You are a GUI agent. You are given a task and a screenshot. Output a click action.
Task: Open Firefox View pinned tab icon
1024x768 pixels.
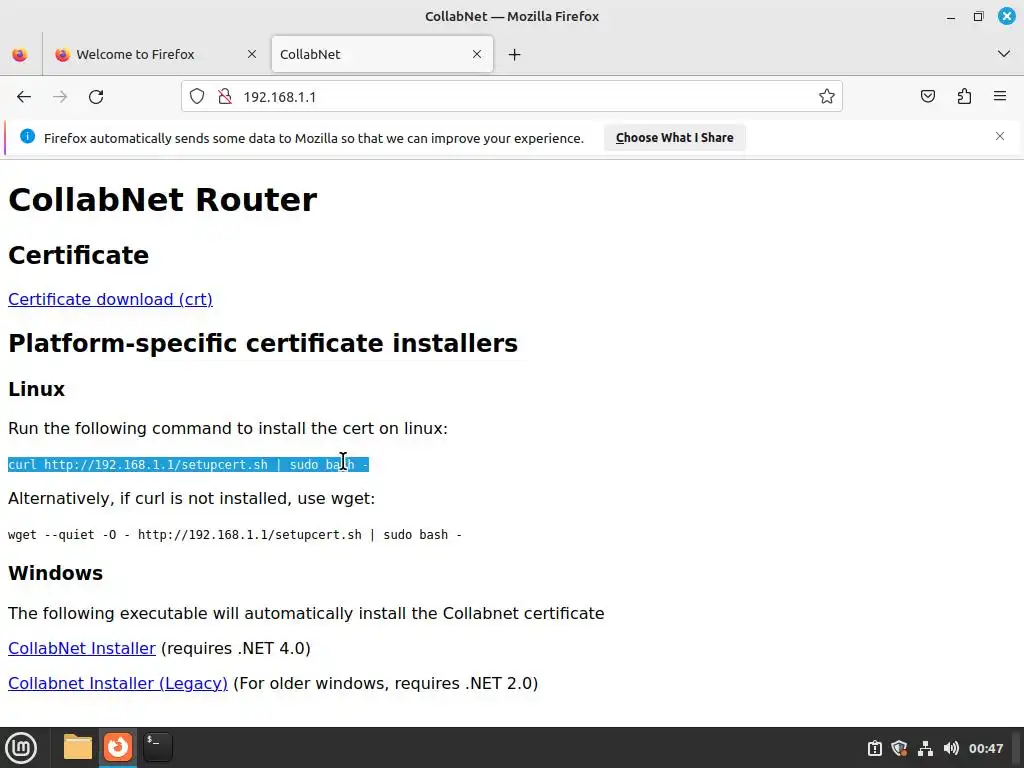click(20, 54)
